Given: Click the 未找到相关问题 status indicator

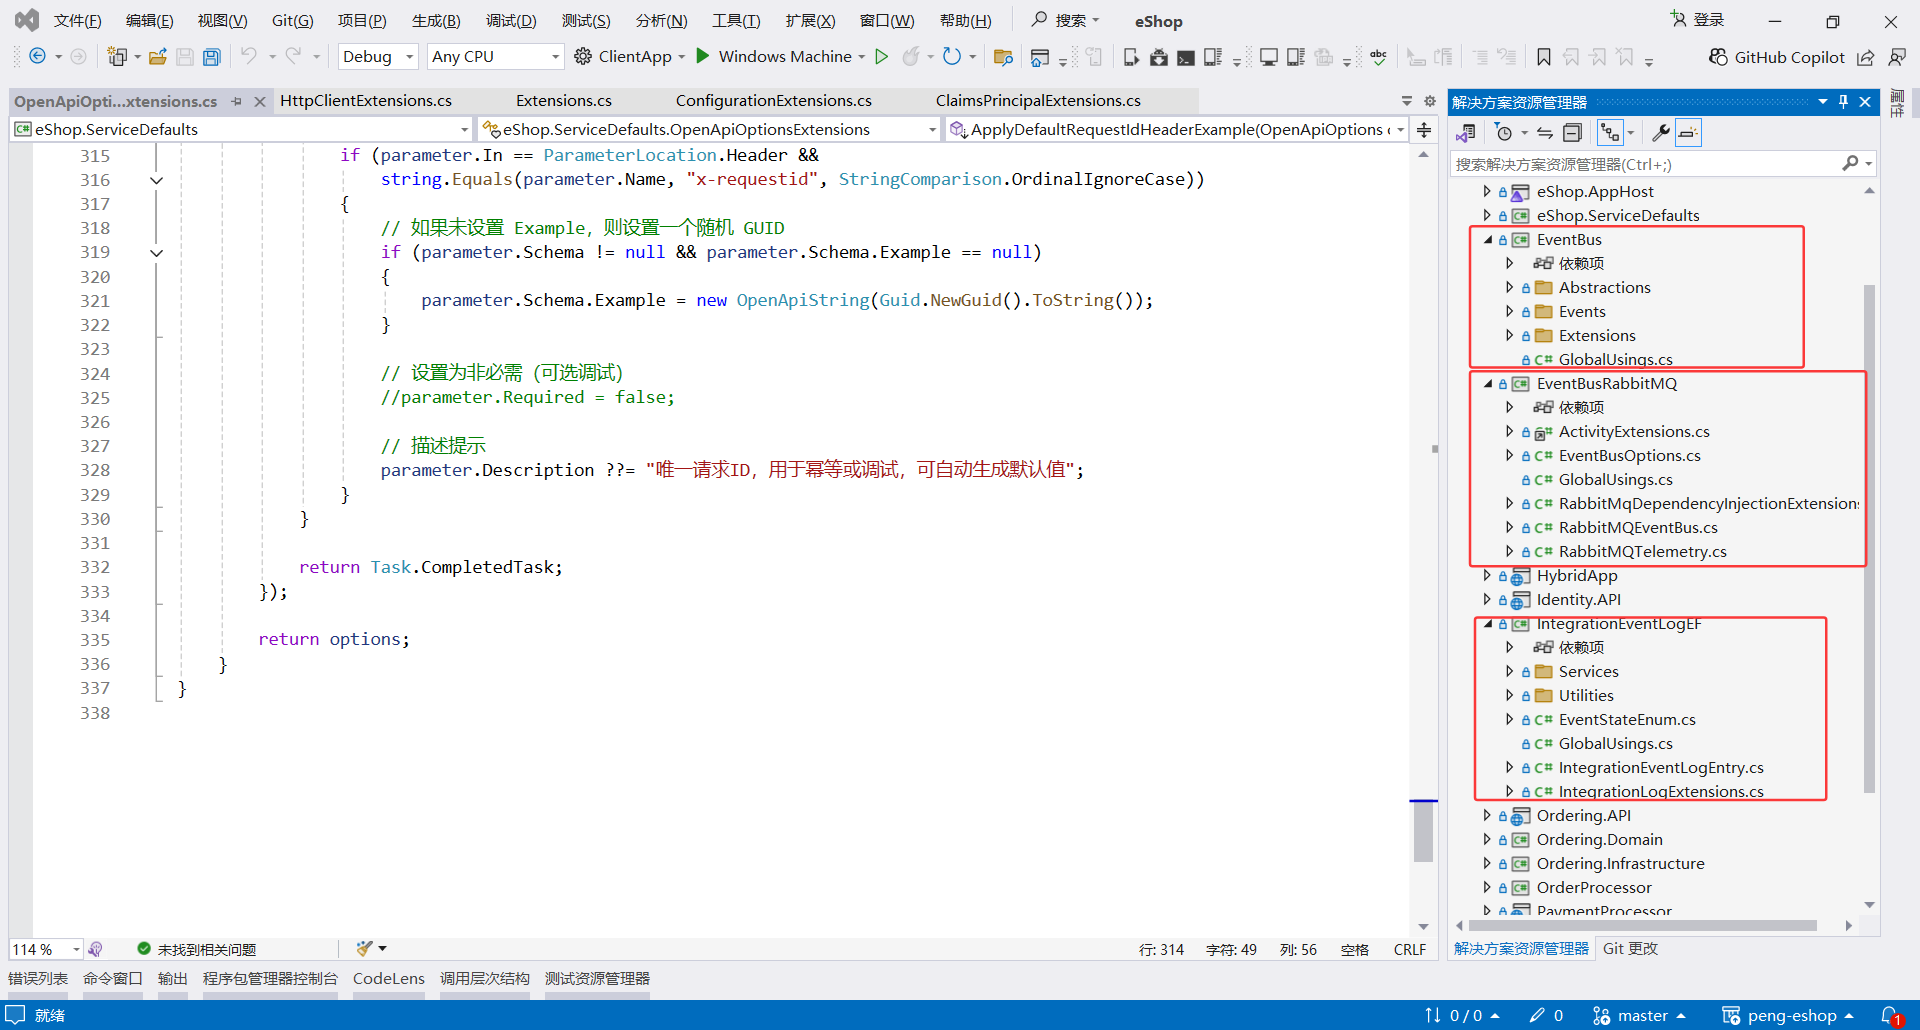Looking at the screenshot, I should [197, 949].
